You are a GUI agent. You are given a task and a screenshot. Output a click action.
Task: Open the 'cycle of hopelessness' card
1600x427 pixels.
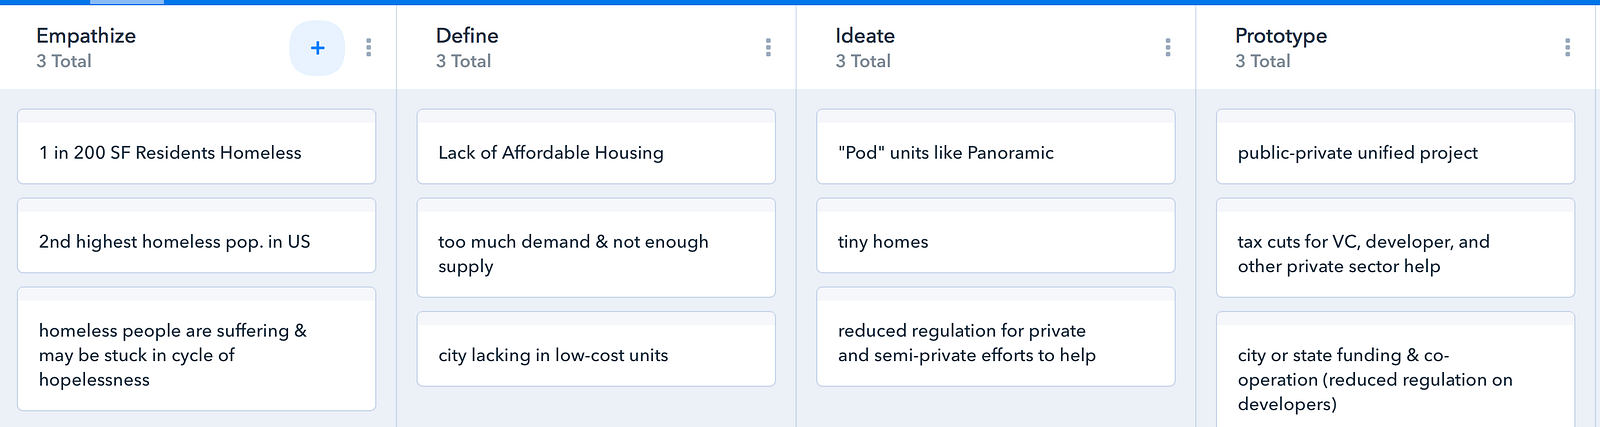pos(196,355)
